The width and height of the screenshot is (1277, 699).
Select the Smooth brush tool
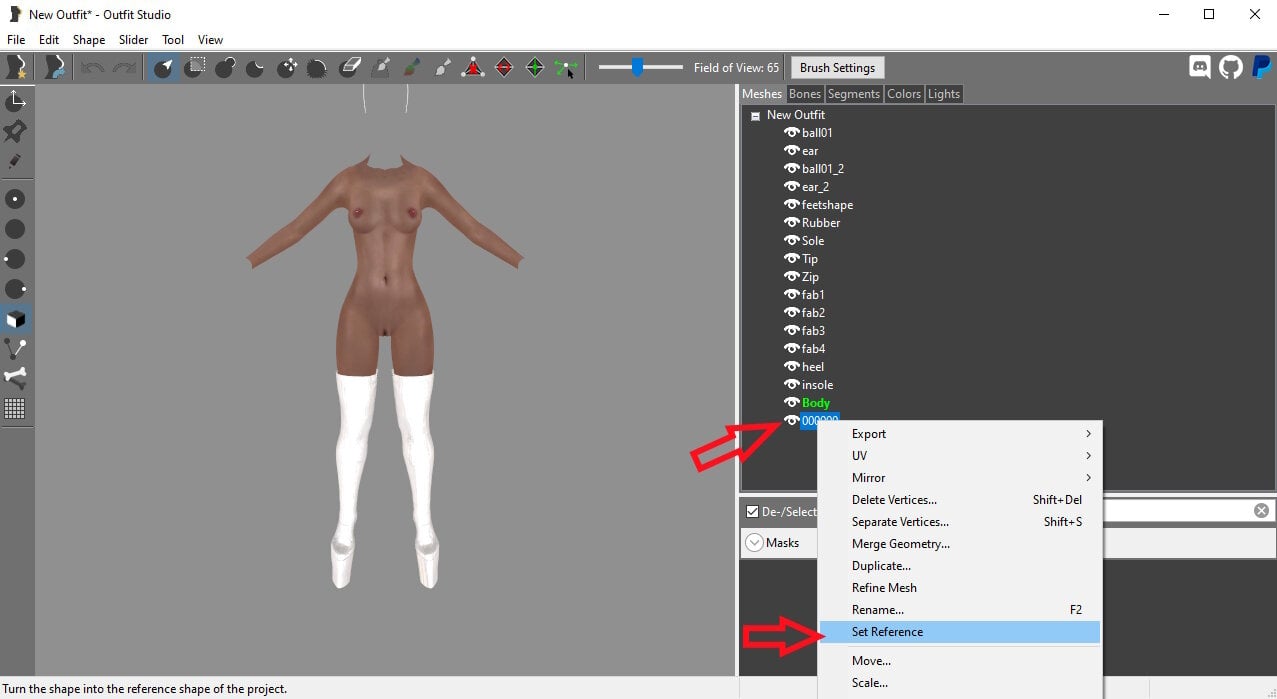[317, 68]
